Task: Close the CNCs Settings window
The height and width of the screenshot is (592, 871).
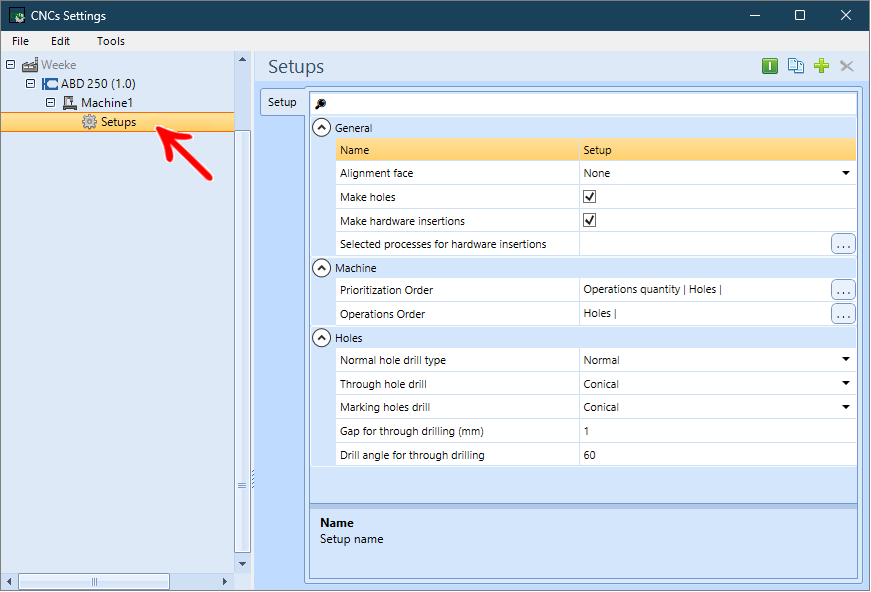Action: [845, 15]
